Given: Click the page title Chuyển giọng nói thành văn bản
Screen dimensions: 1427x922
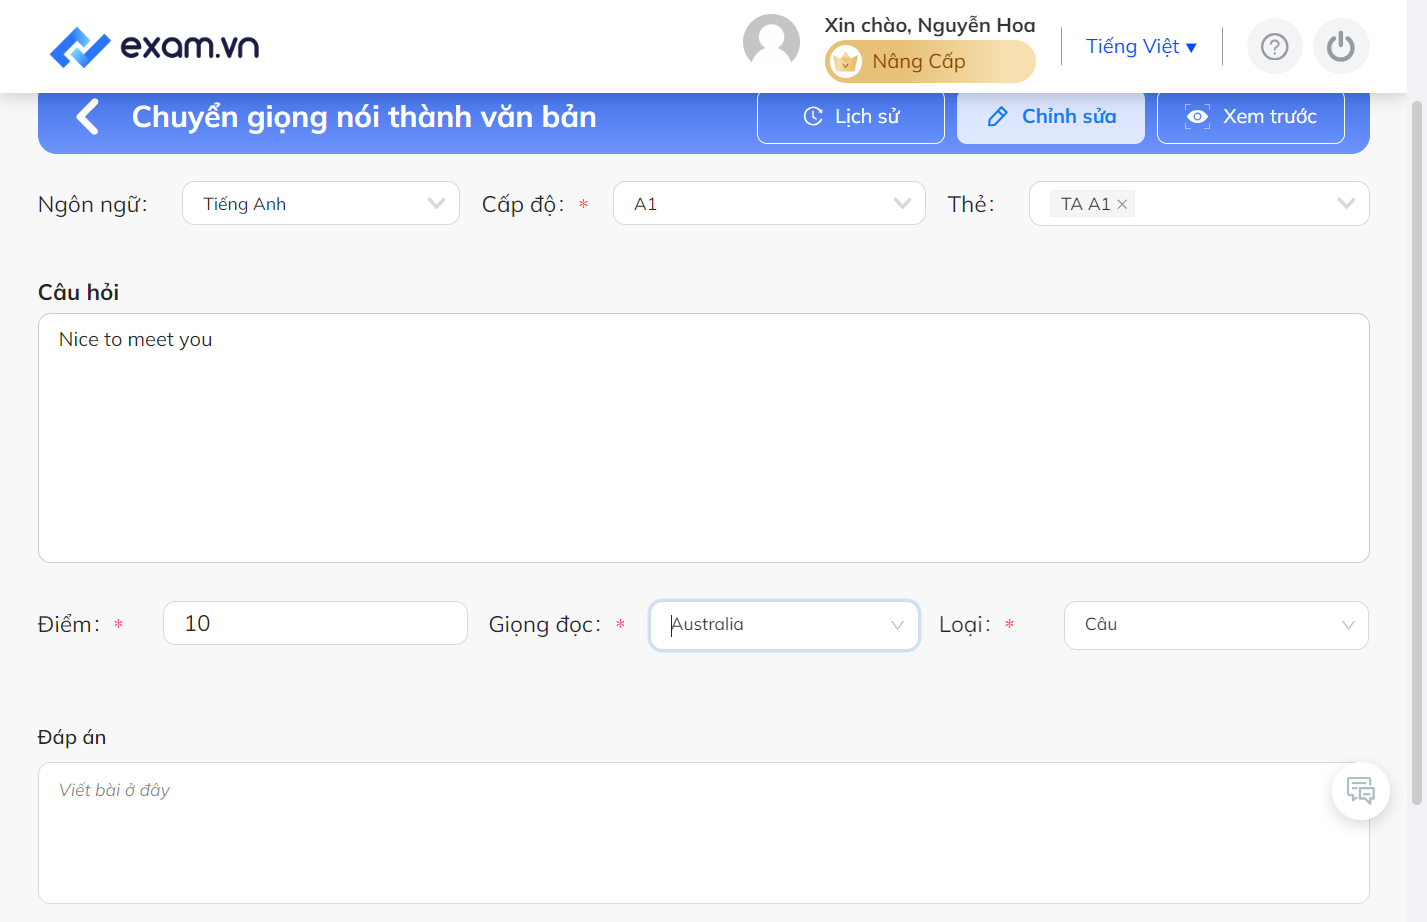Looking at the screenshot, I should (364, 117).
